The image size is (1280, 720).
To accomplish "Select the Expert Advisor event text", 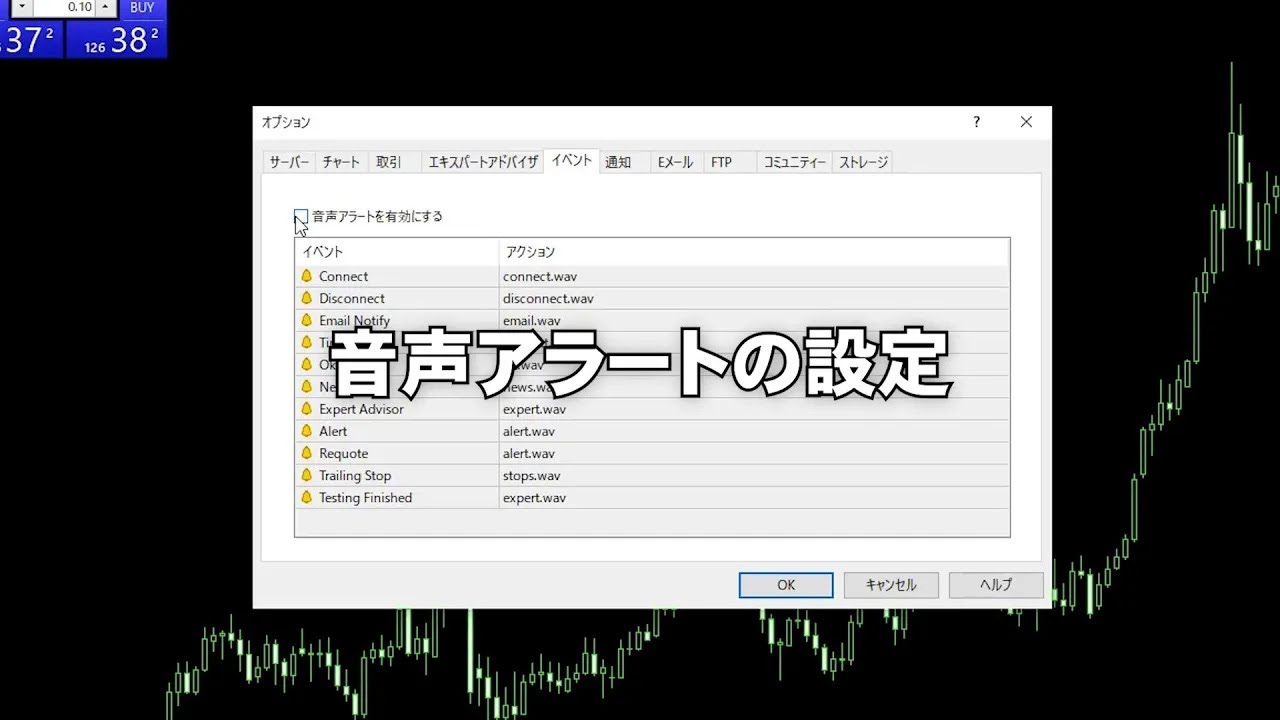I will (361, 409).
